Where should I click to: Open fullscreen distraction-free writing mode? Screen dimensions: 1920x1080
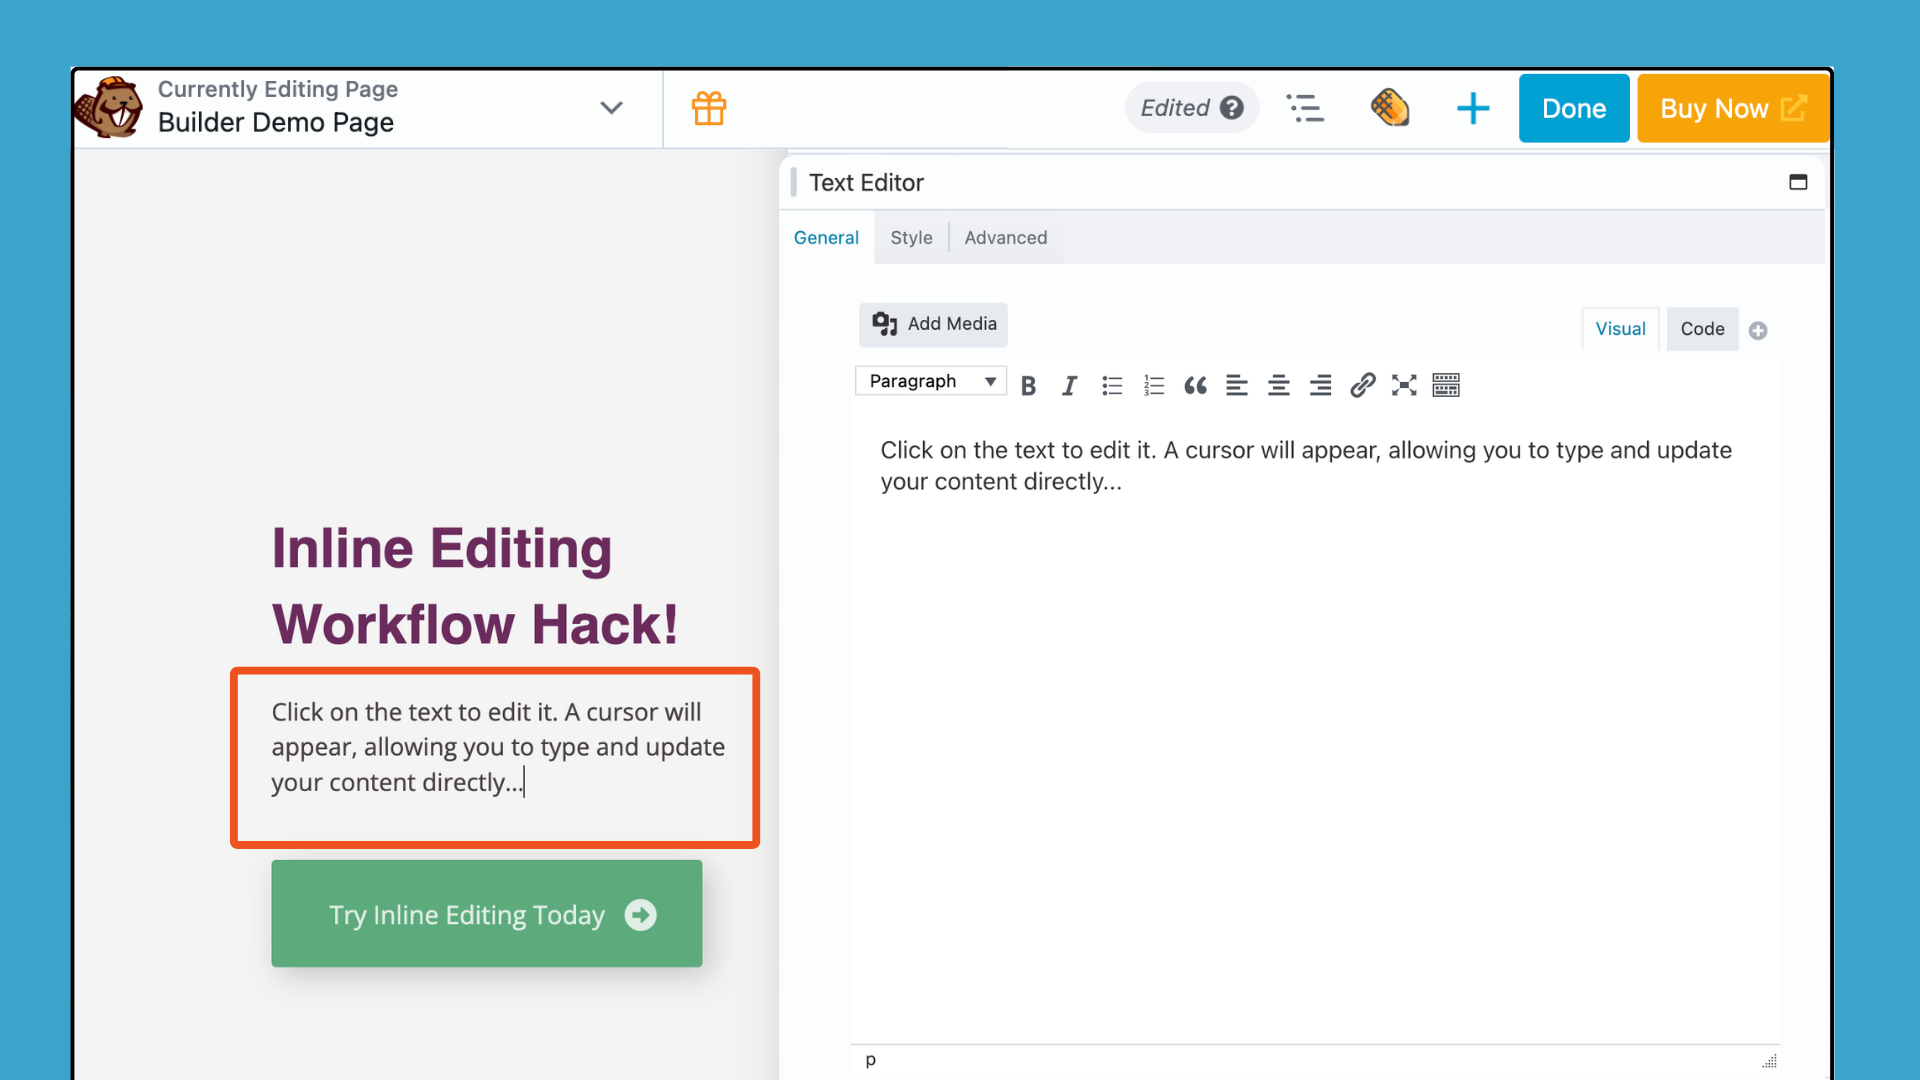pos(1404,385)
